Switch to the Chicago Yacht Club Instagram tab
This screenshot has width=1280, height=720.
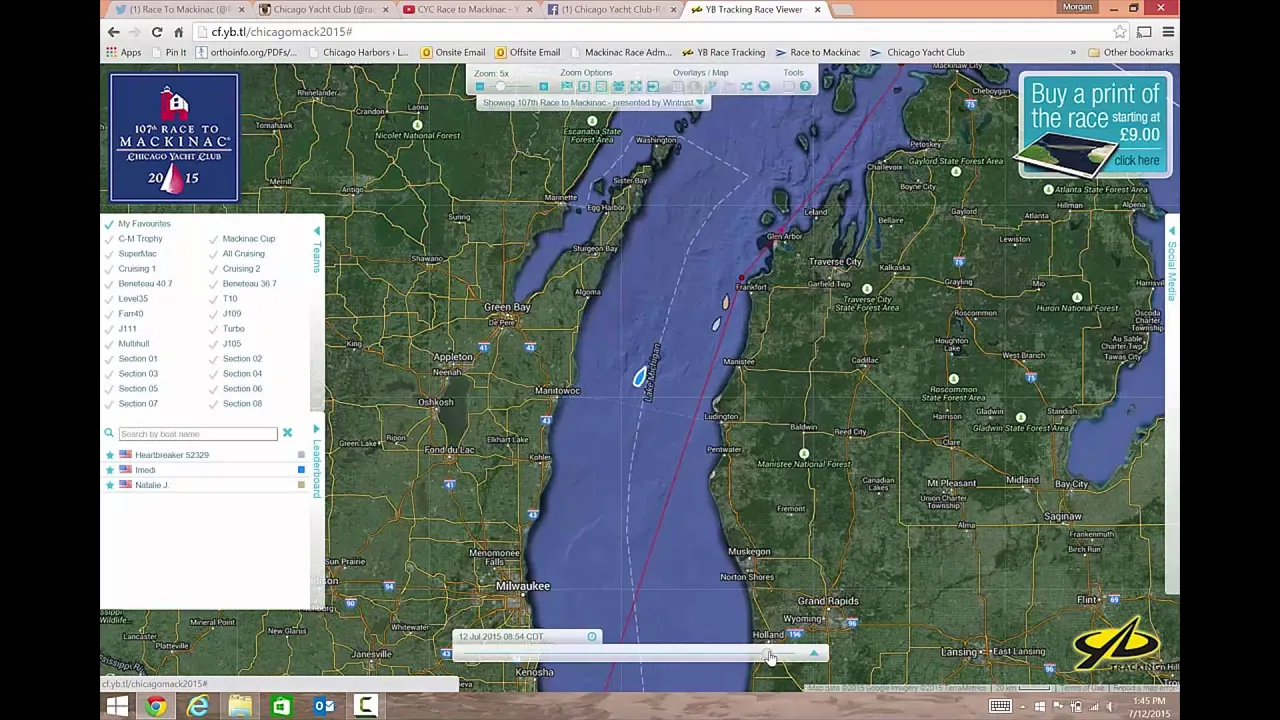pyautogui.click(x=322, y=10)
